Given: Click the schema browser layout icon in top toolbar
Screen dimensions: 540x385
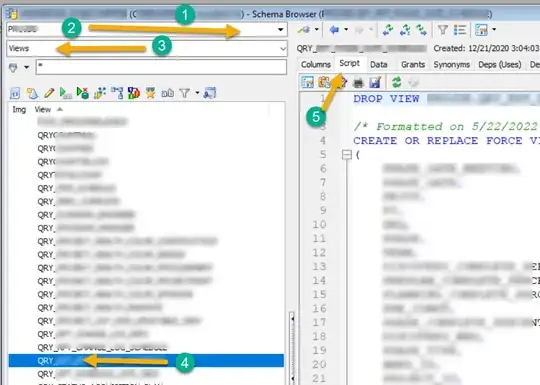Looking at the screenshot, I should tap(481, 30).
